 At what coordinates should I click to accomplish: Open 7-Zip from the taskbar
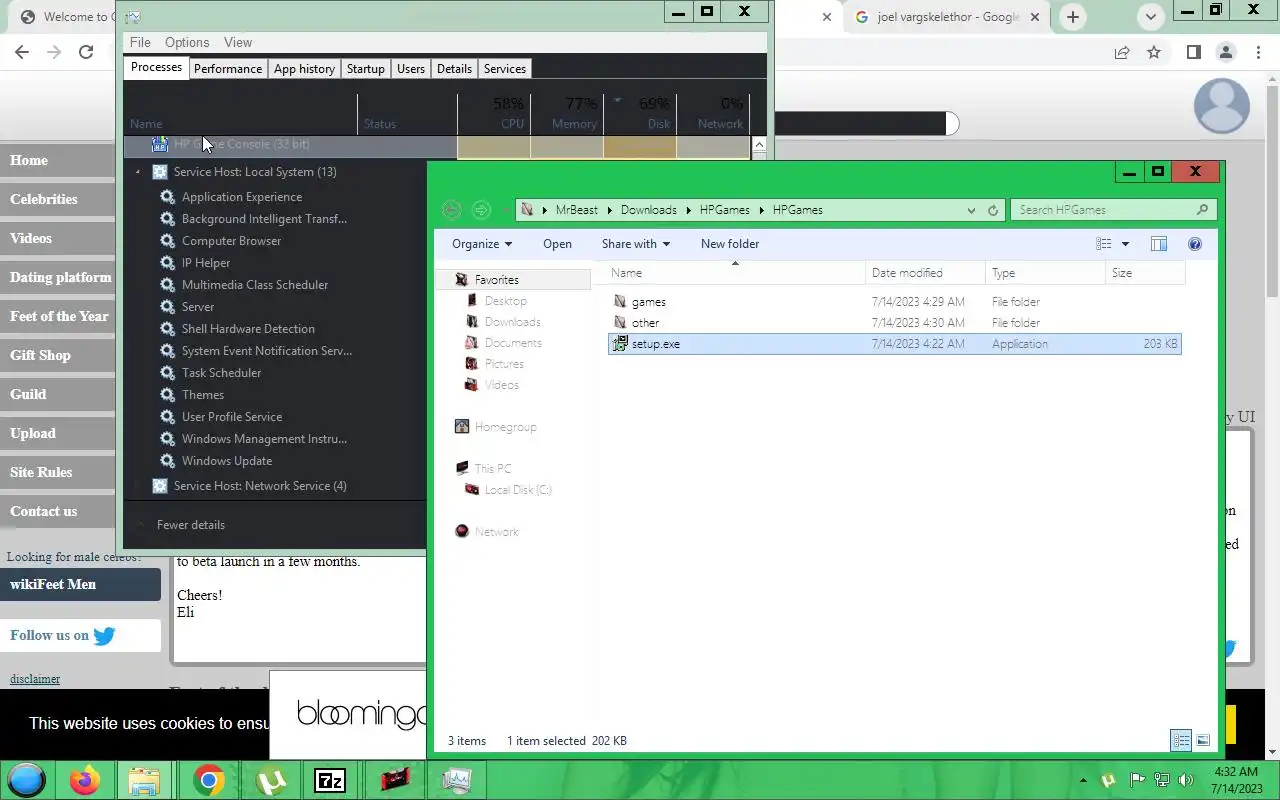pos(330,780)
